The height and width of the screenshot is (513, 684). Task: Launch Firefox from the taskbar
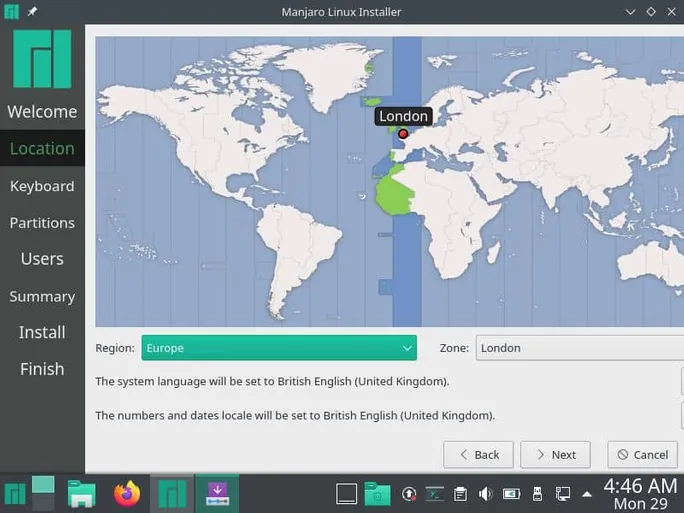127,494
